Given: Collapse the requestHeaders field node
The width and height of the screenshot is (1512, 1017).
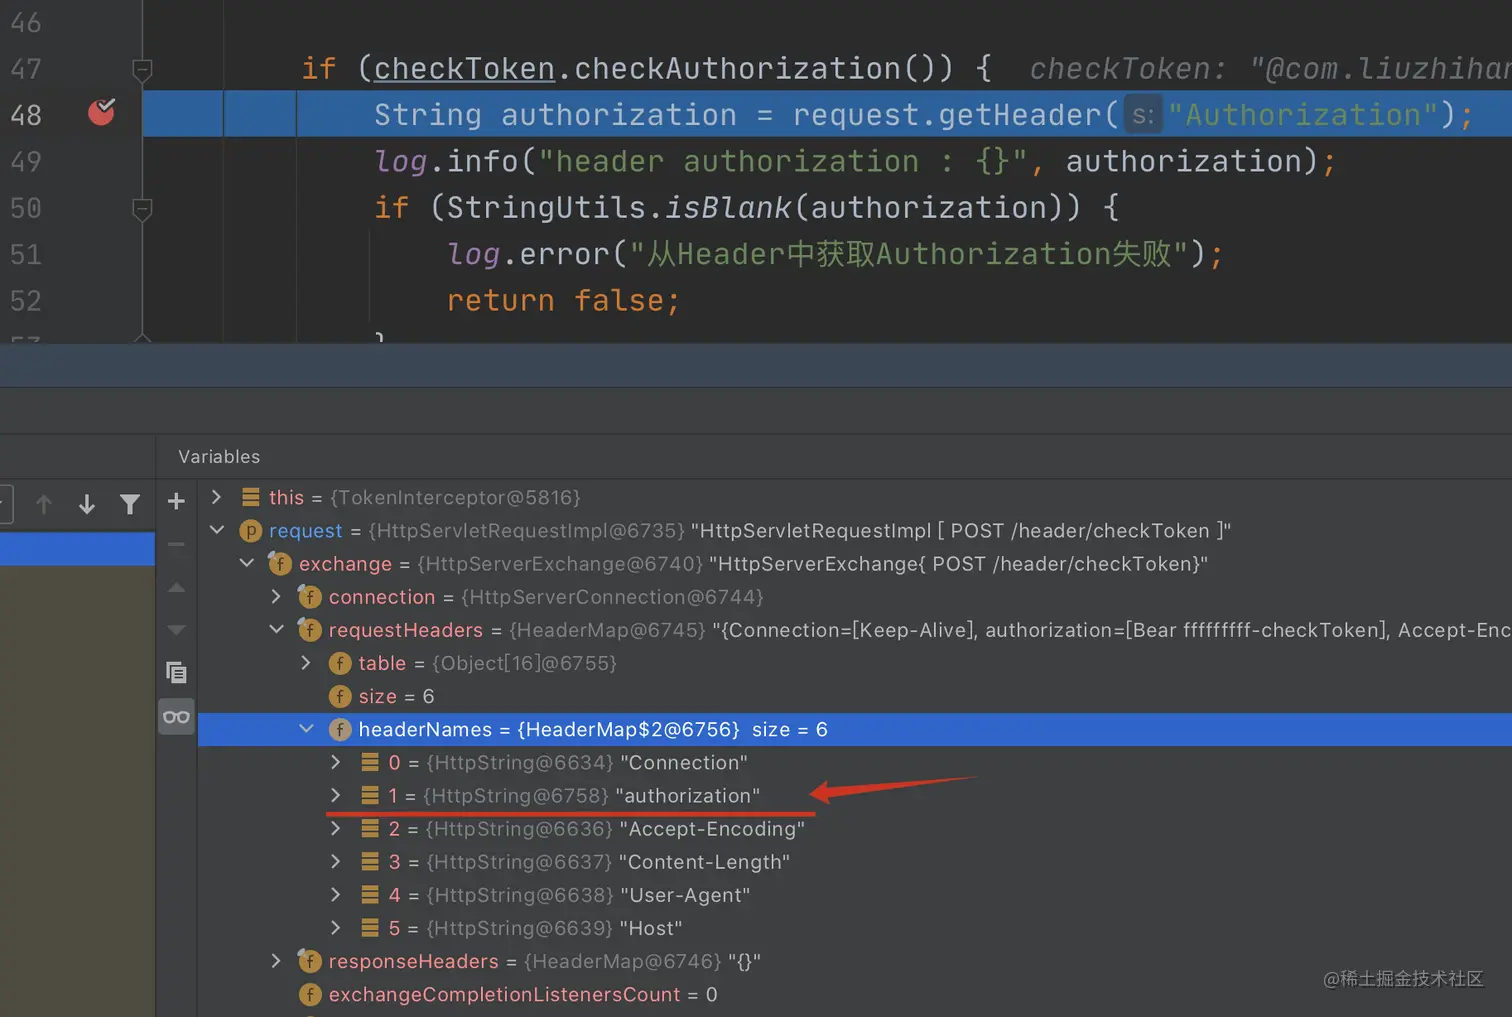Looking at the screenshot, I should 277,629.
